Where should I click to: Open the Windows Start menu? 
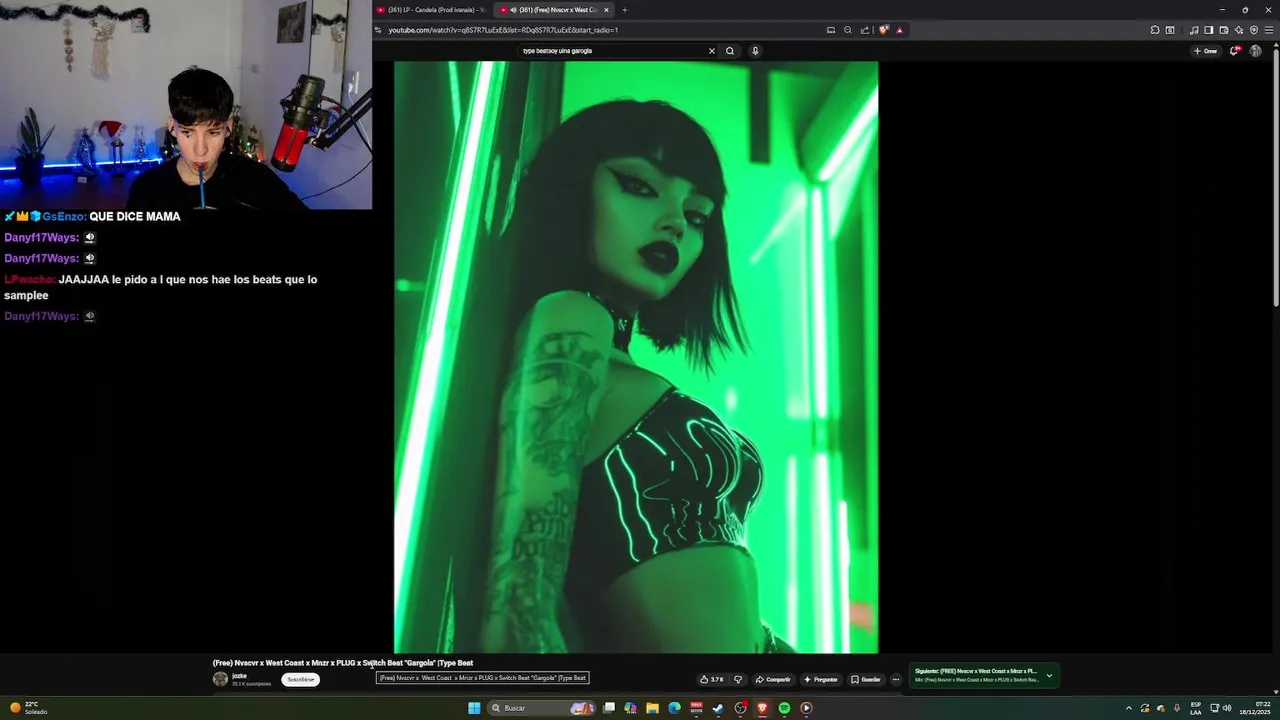[474, 708]
